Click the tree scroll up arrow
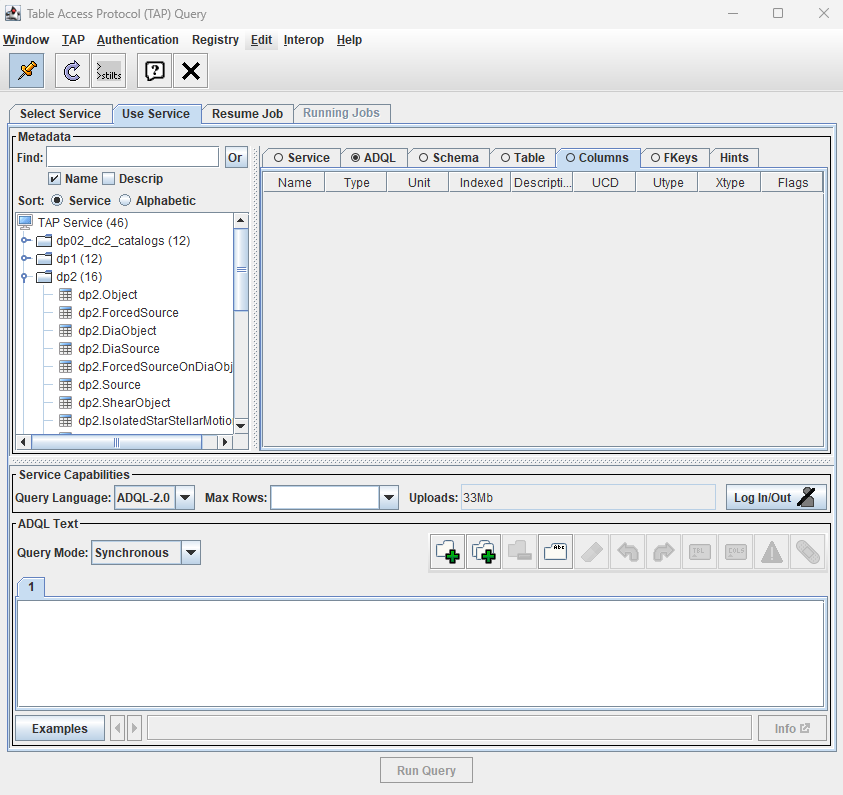Screen dimensions: 843x795 [241, 220]
